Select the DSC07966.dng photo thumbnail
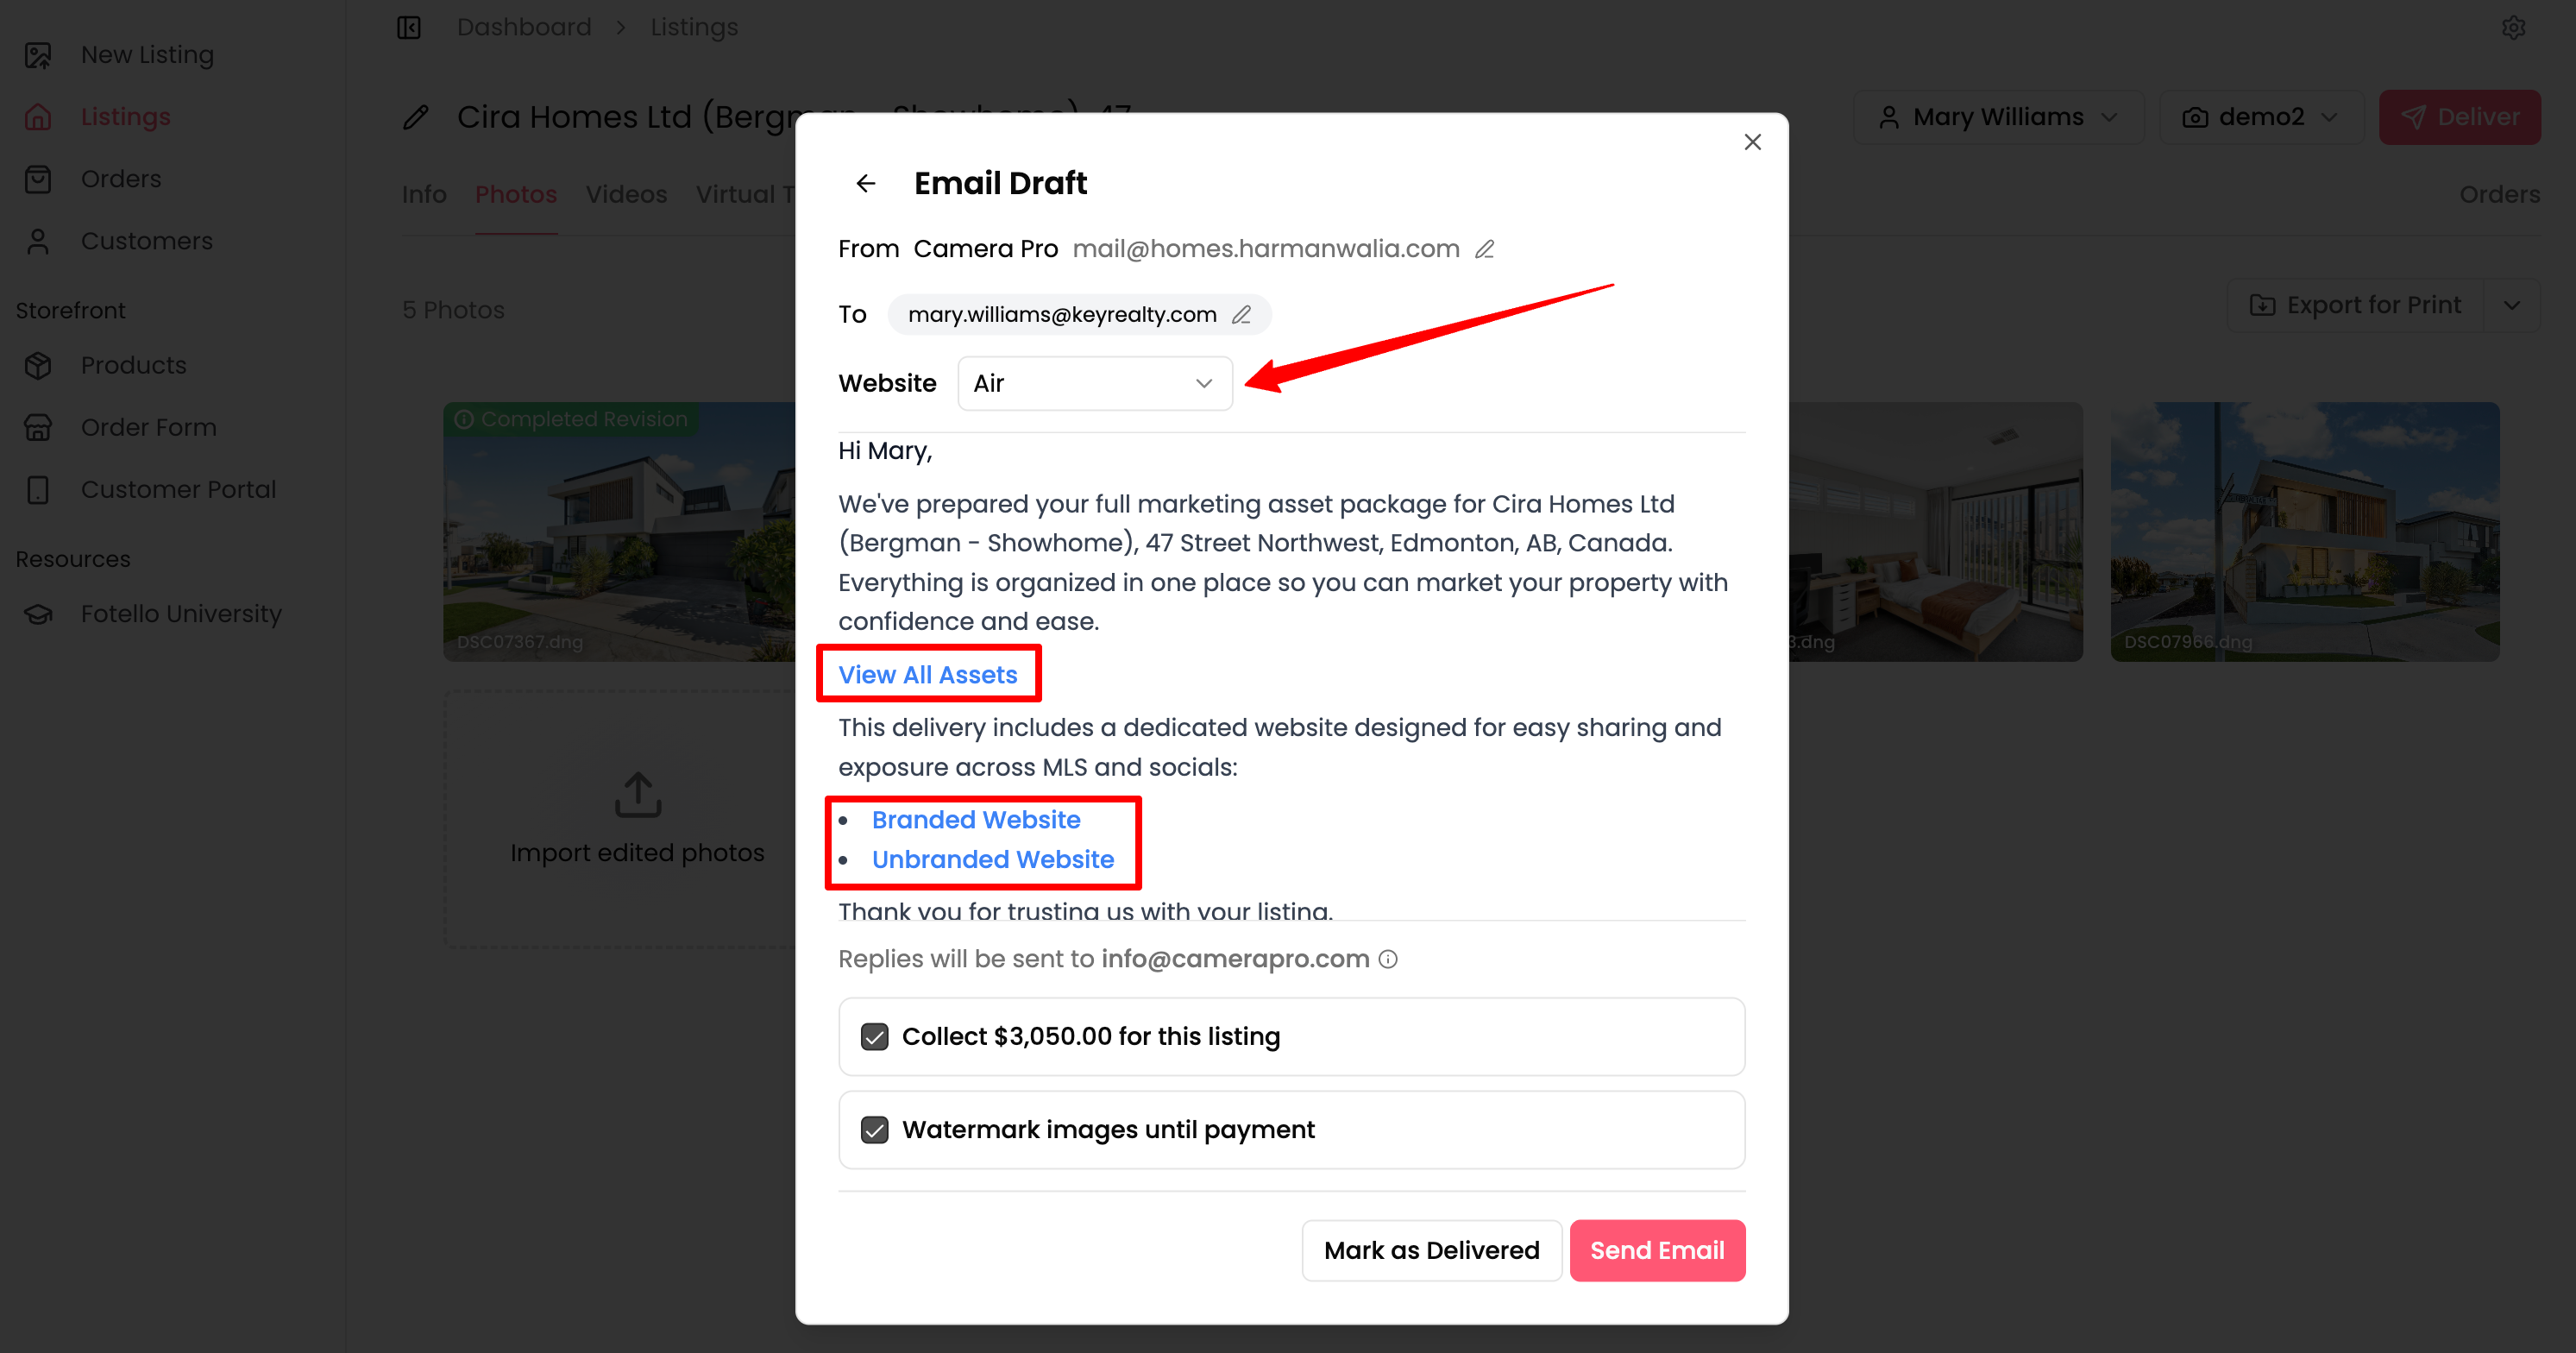Screen dimensions: 2576x1353 2304,531
